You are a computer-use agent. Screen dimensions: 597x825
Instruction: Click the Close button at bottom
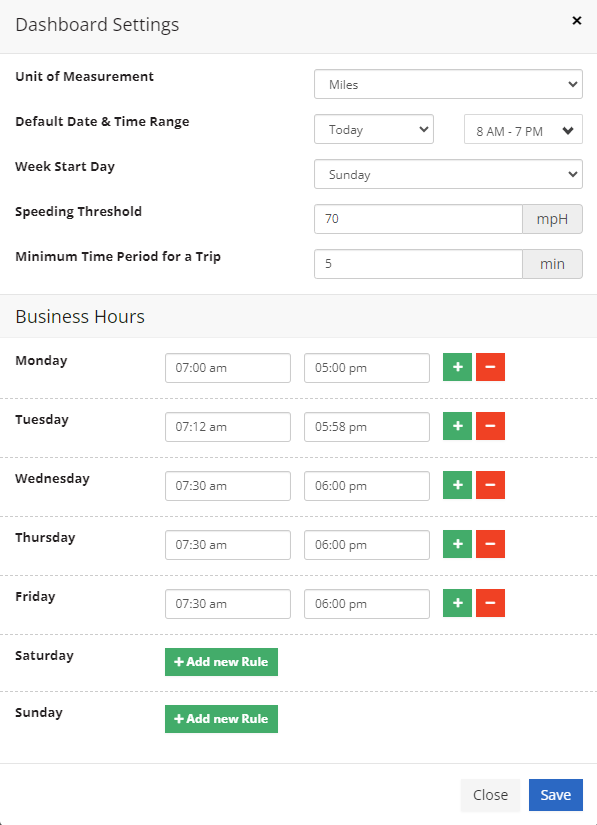pos(490,794)
